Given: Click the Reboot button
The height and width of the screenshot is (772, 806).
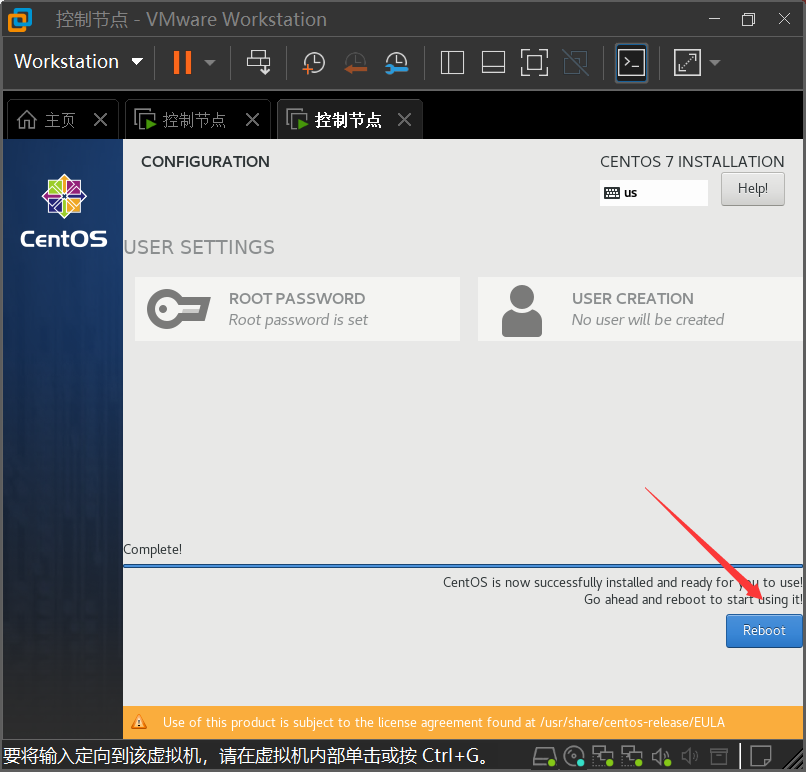Looking at the screenshot, I should point(764,631).
